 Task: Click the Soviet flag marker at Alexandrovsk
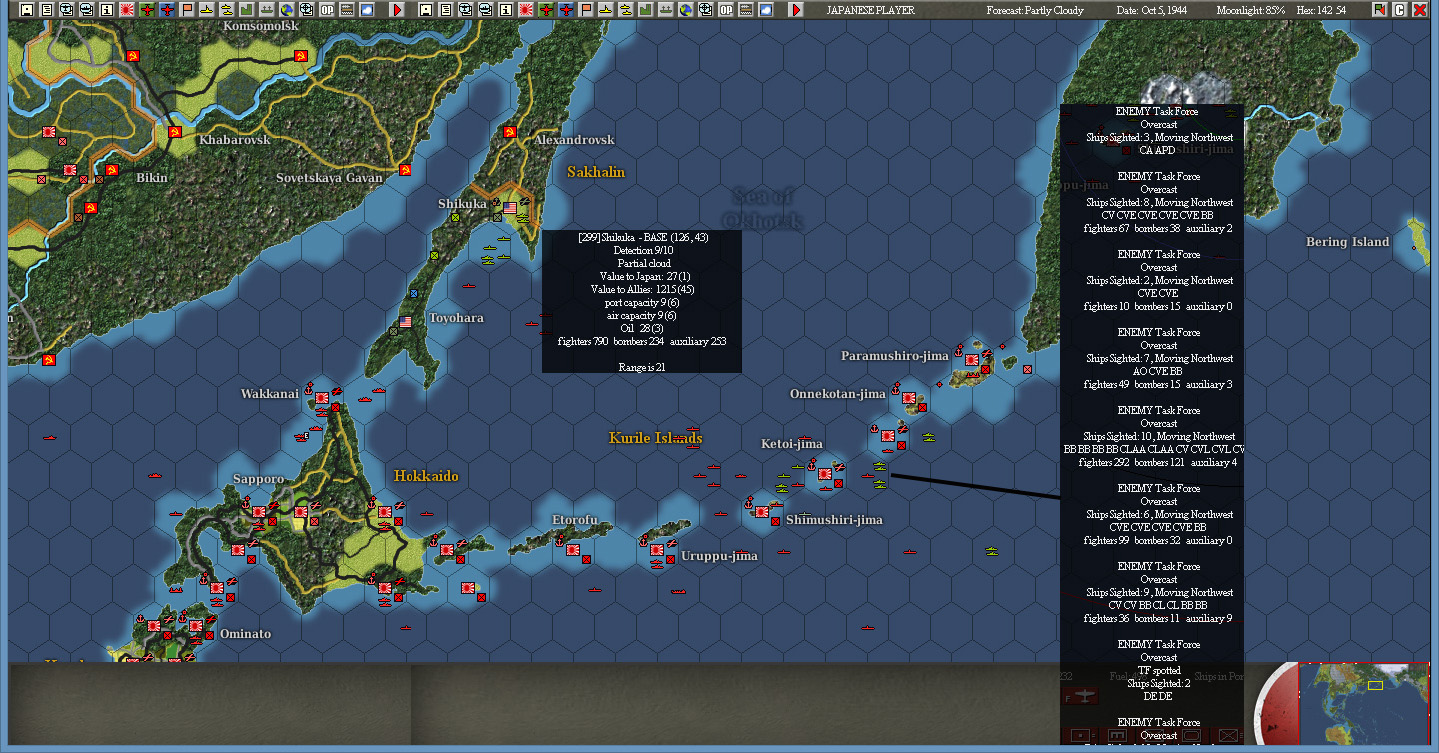510,132
